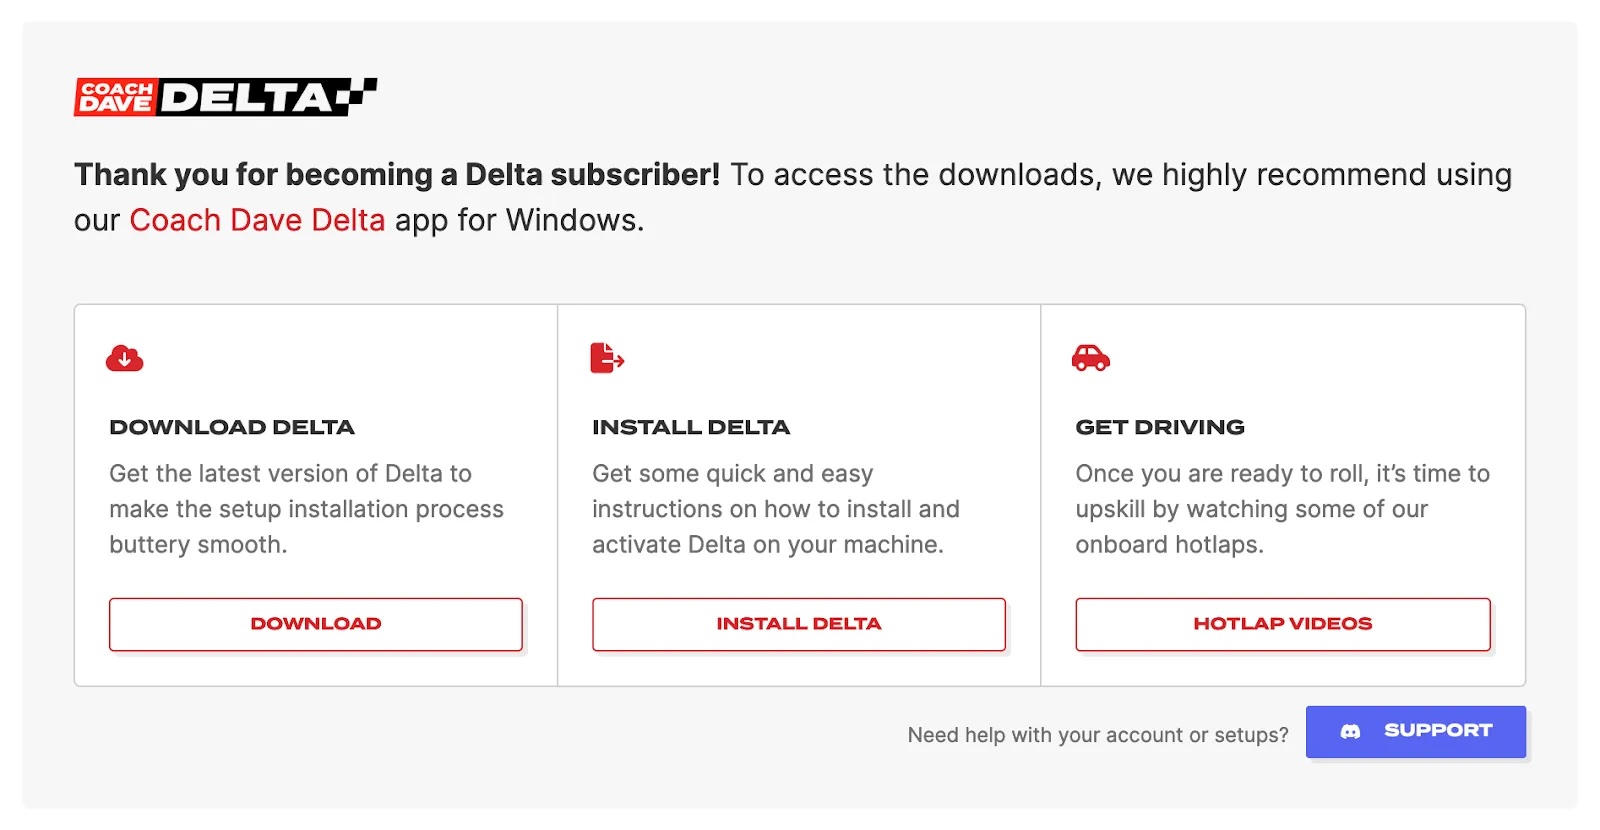Click the INSTALL DELTA button
Image resolution: width=1600 pixels, height=830 pixels.
pyautogui.click(x=798, y=623)
